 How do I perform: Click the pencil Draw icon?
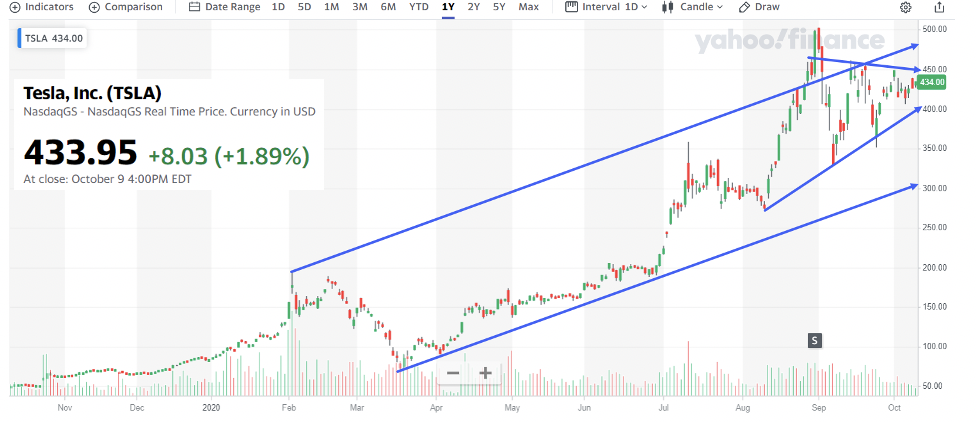tap(744, 7)
